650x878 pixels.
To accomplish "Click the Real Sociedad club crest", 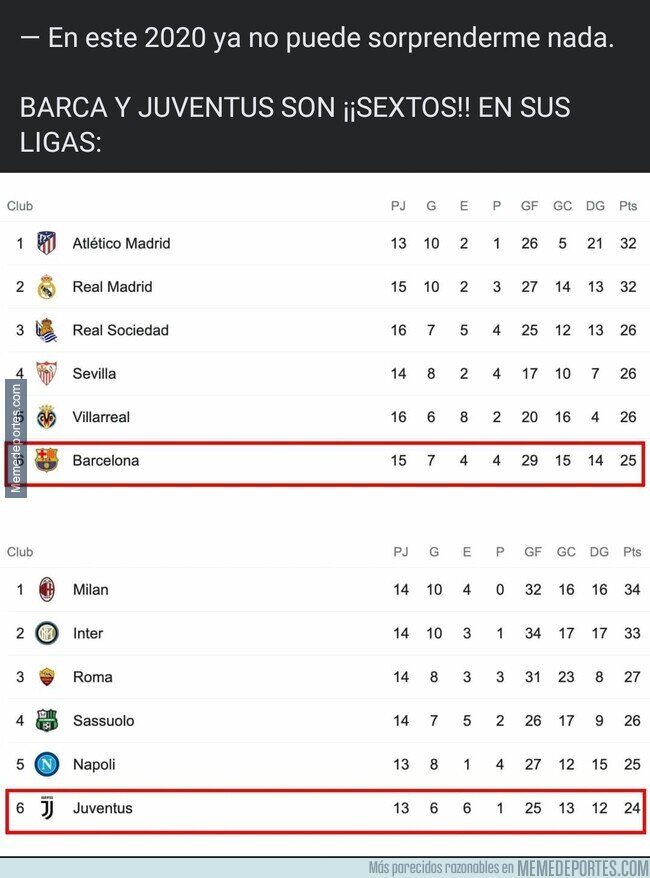I will pos(46,330).
